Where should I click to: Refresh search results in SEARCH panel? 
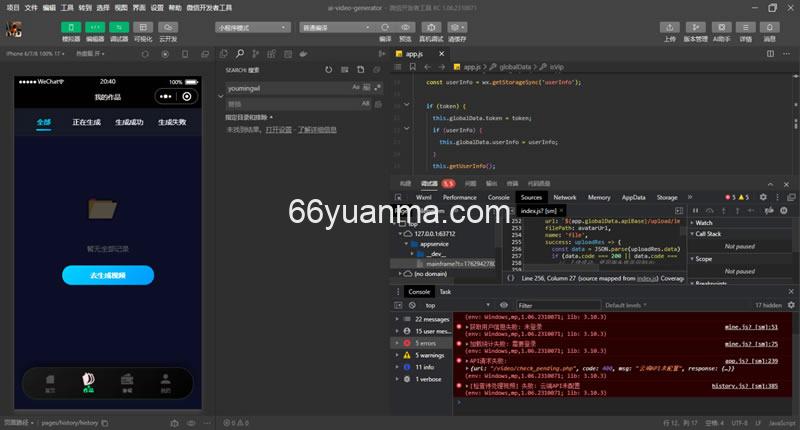point(329,70)
